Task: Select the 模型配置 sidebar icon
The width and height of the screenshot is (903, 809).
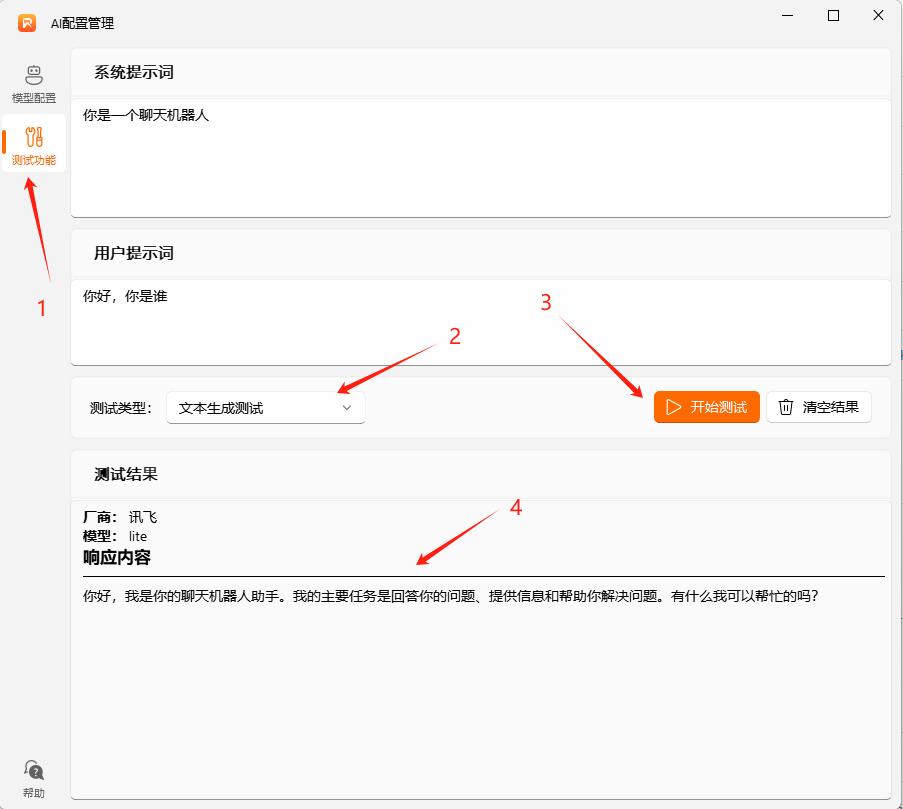Action: point(34,82)
